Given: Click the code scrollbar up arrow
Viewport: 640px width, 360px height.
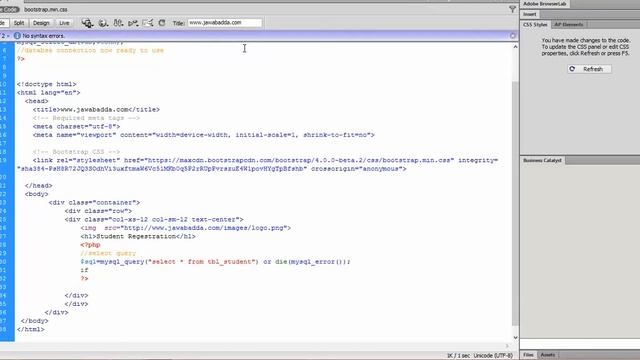Looking at the screenshot, I should tap(516, 47).
